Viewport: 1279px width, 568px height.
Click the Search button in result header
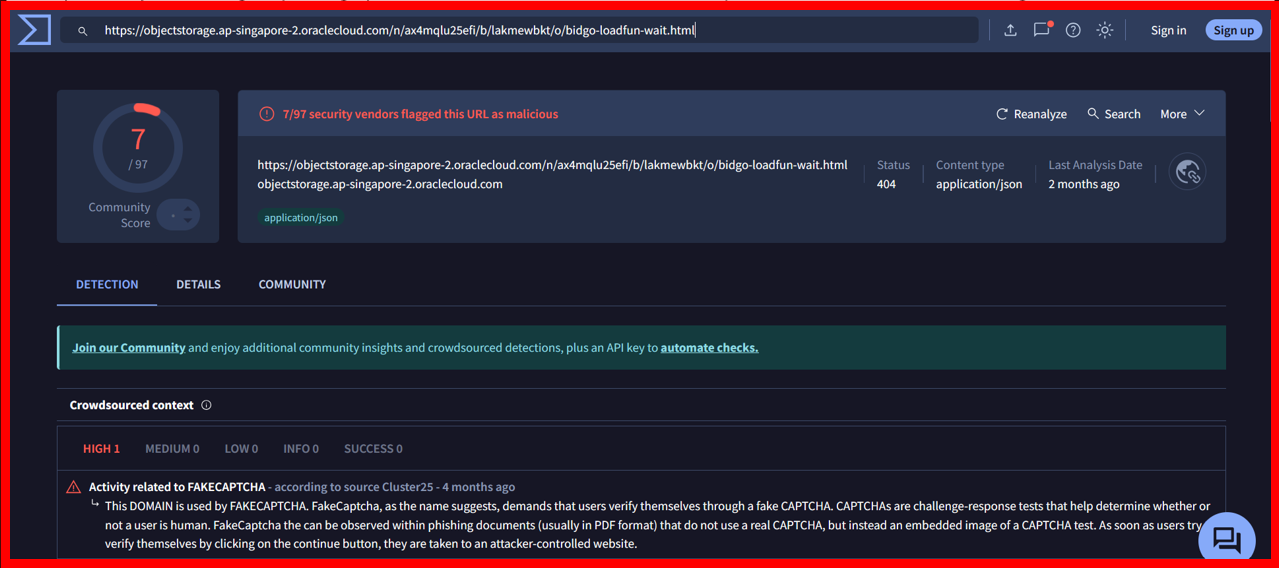click(1114, 114)
